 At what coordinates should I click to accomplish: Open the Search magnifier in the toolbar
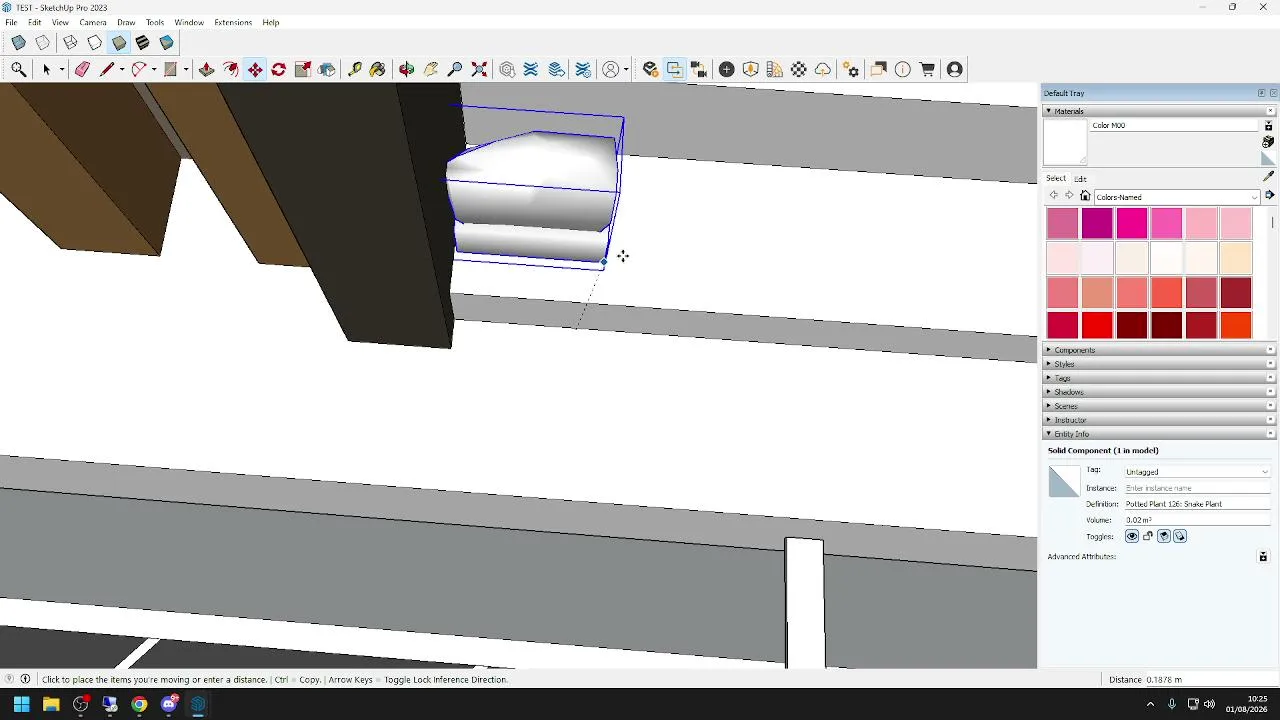[x=19, y=69]
